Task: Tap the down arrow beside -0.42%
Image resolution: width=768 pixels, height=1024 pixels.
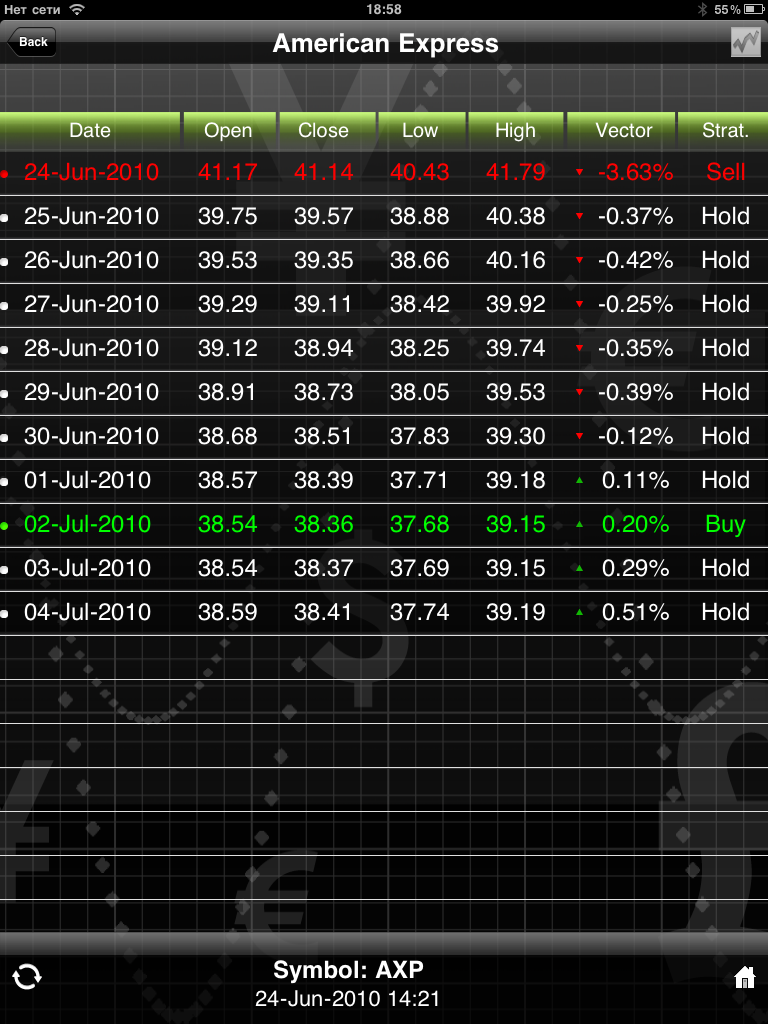Action: (579, 260)
